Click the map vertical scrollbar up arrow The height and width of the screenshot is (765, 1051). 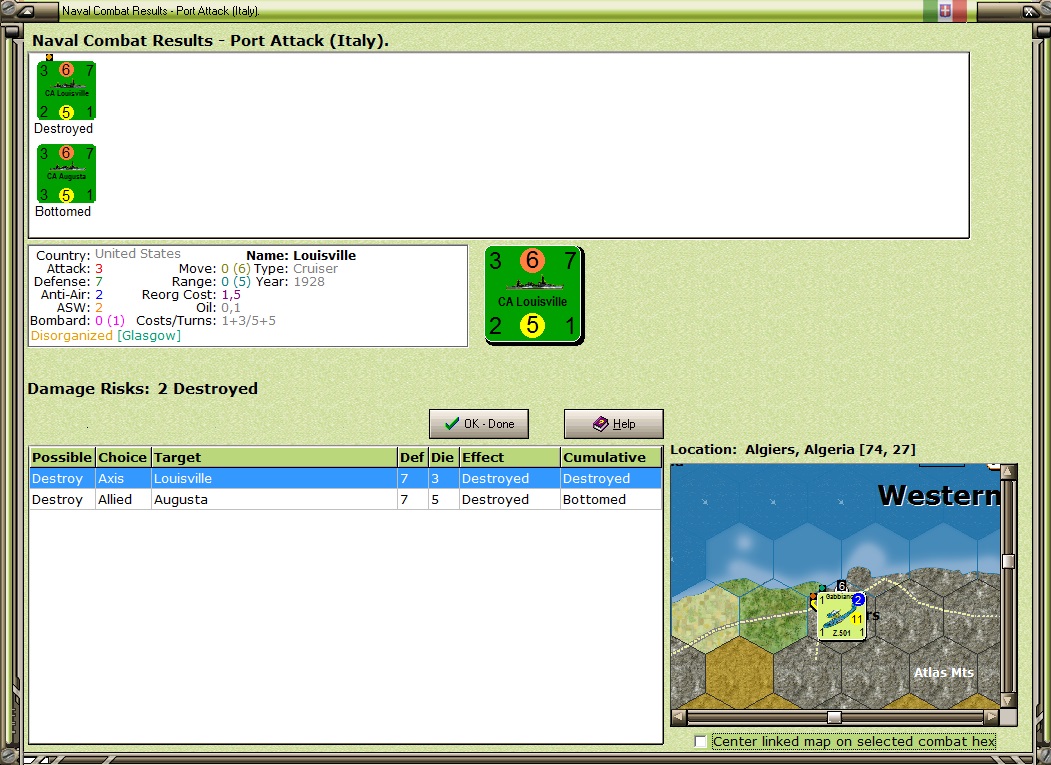tap(1008, 472)
